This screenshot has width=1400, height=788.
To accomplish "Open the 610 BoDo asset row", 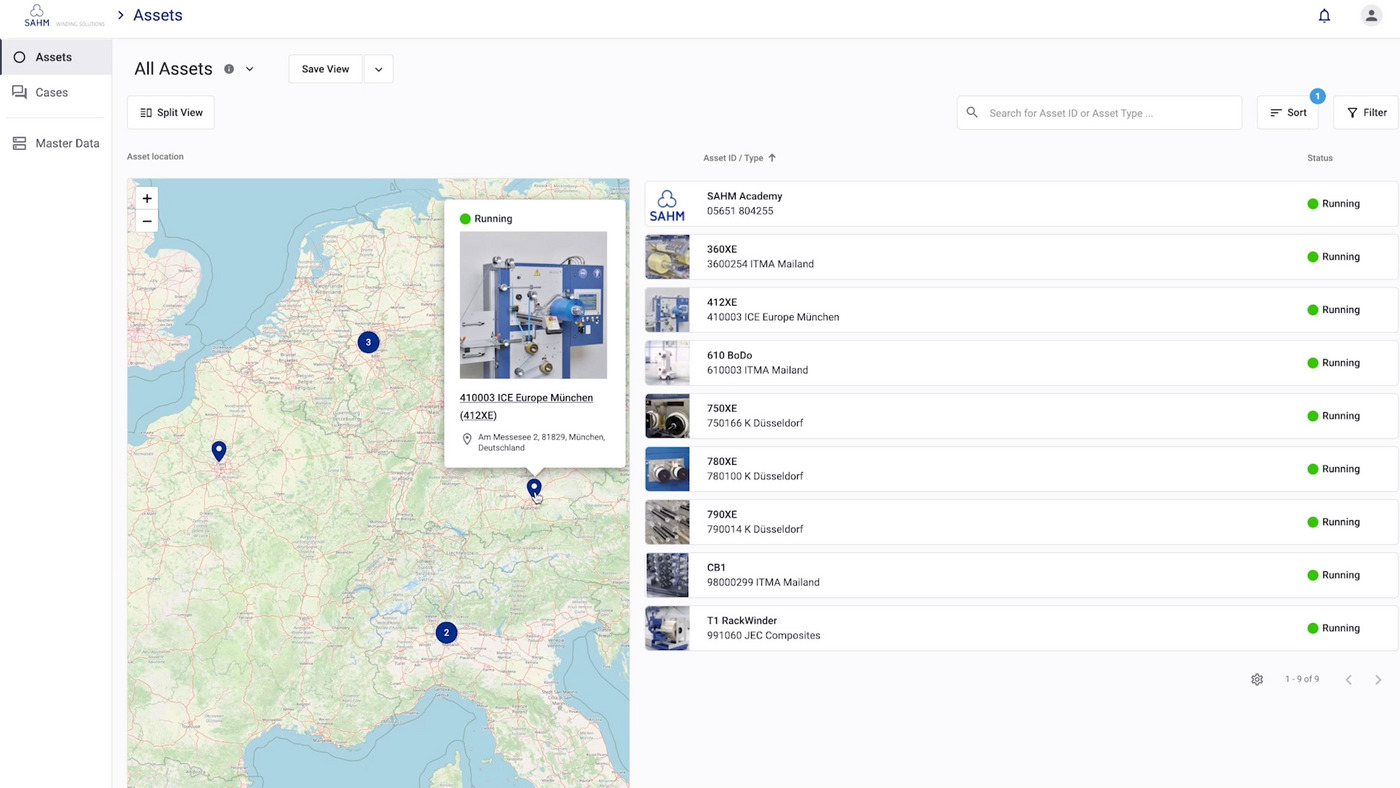I will 1021,363.
